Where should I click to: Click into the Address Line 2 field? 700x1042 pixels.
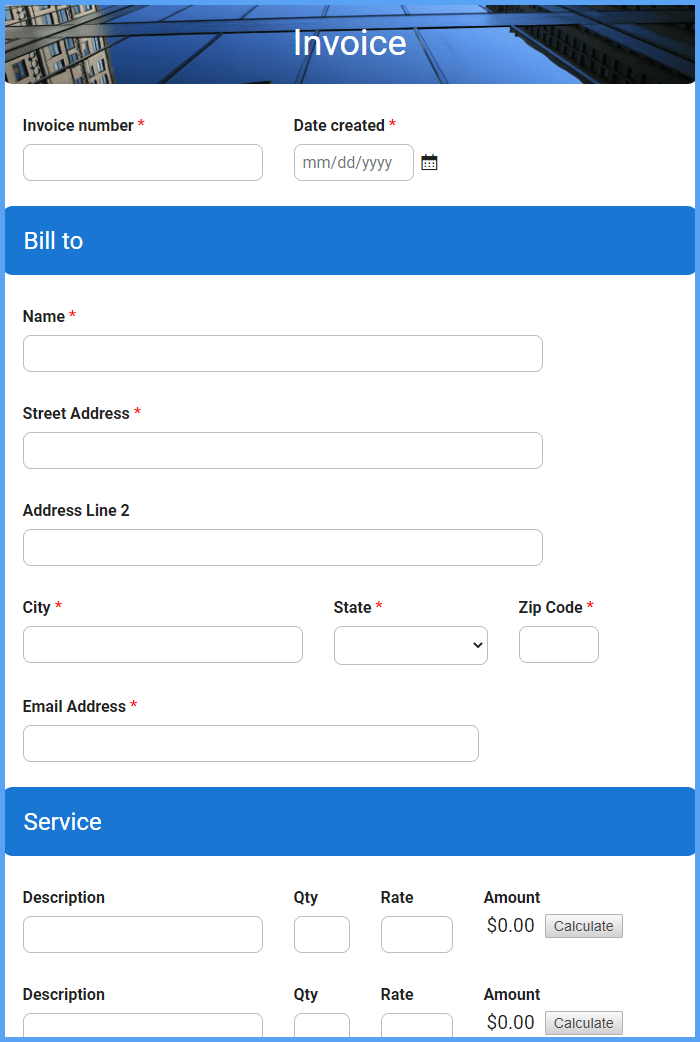click(x=283, y=548)
